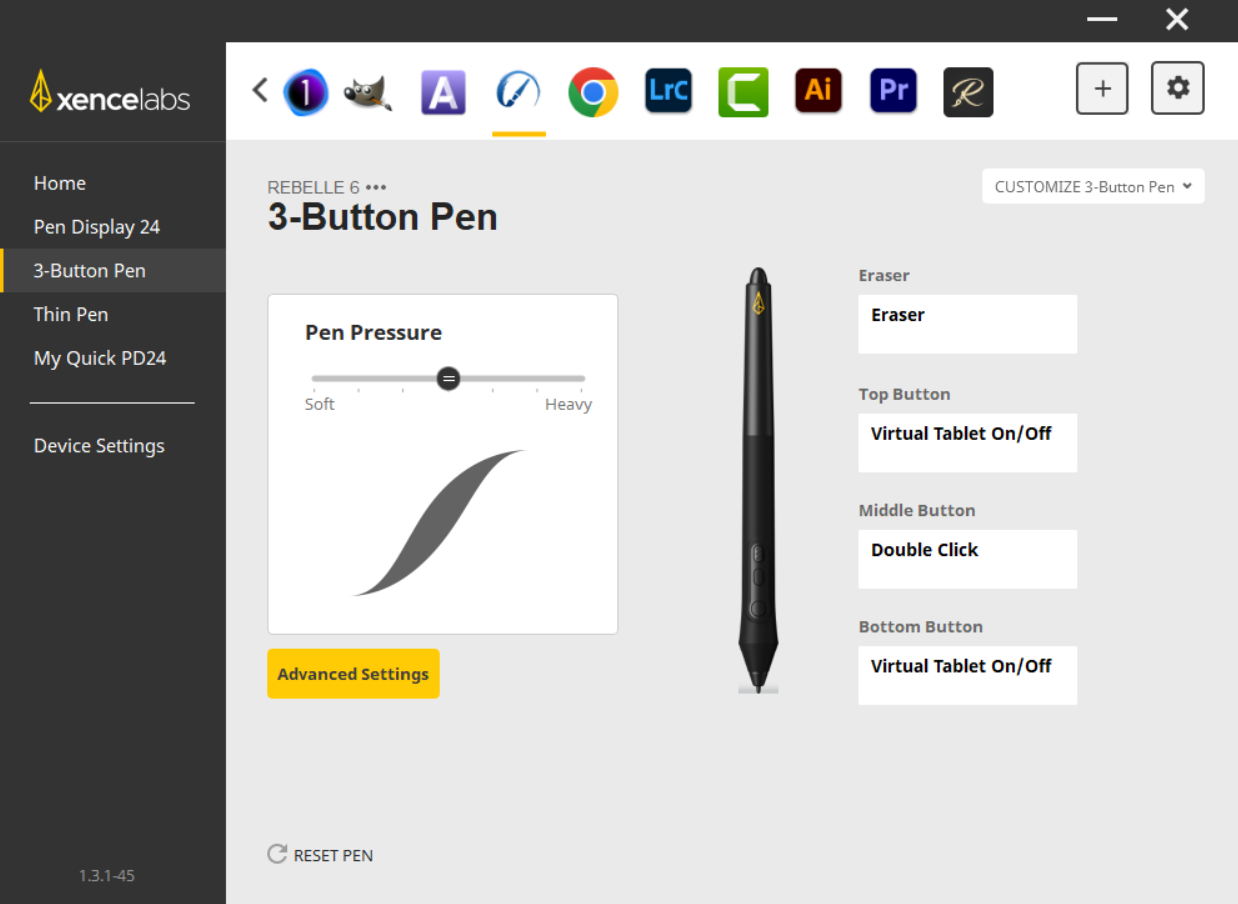Select the GIMP application icon
1238x904 pixels.
pos(368,92)
